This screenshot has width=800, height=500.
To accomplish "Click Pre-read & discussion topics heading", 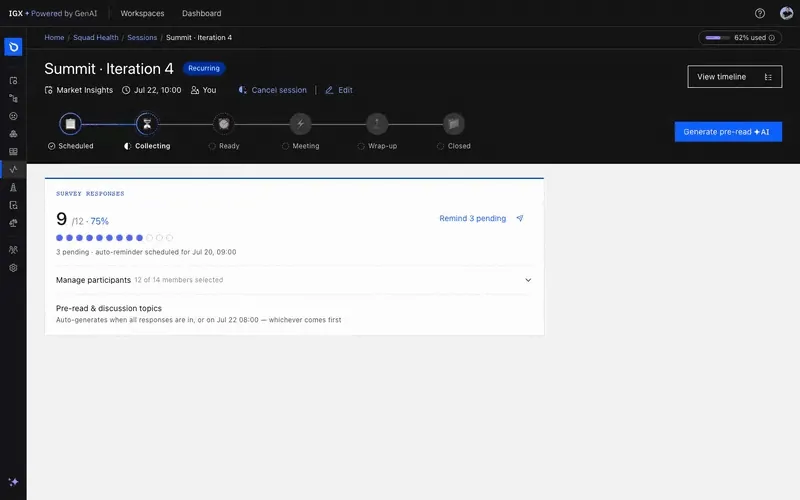I will (109, 308).
